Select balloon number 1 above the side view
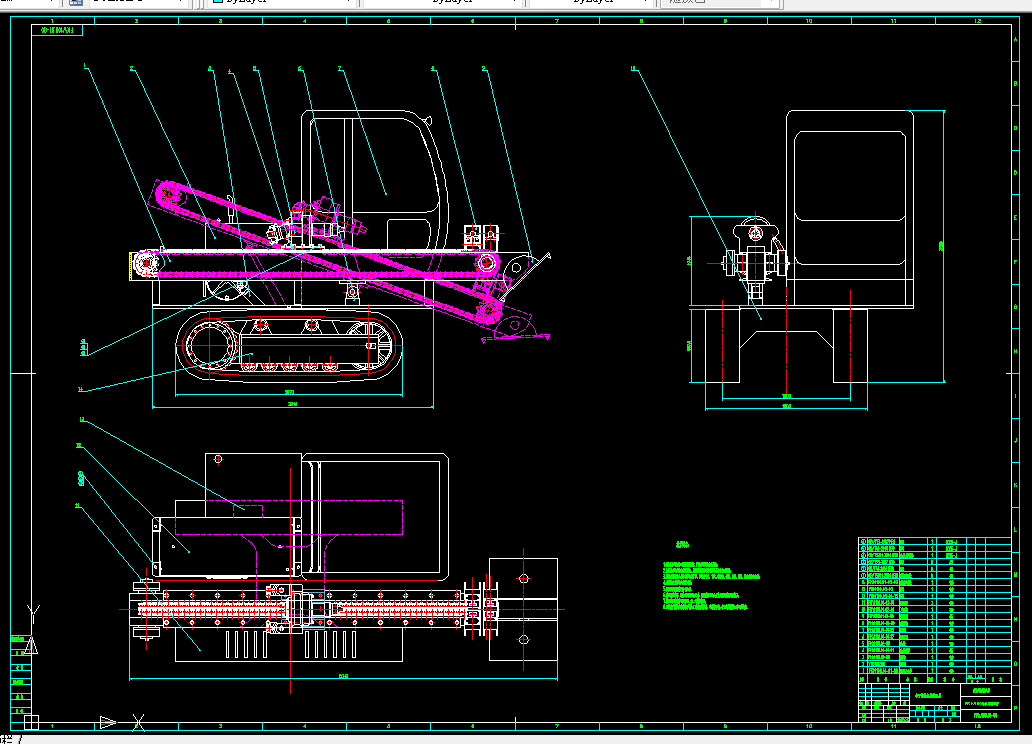Screen dimensions: 1032x744 pos(85,65)
